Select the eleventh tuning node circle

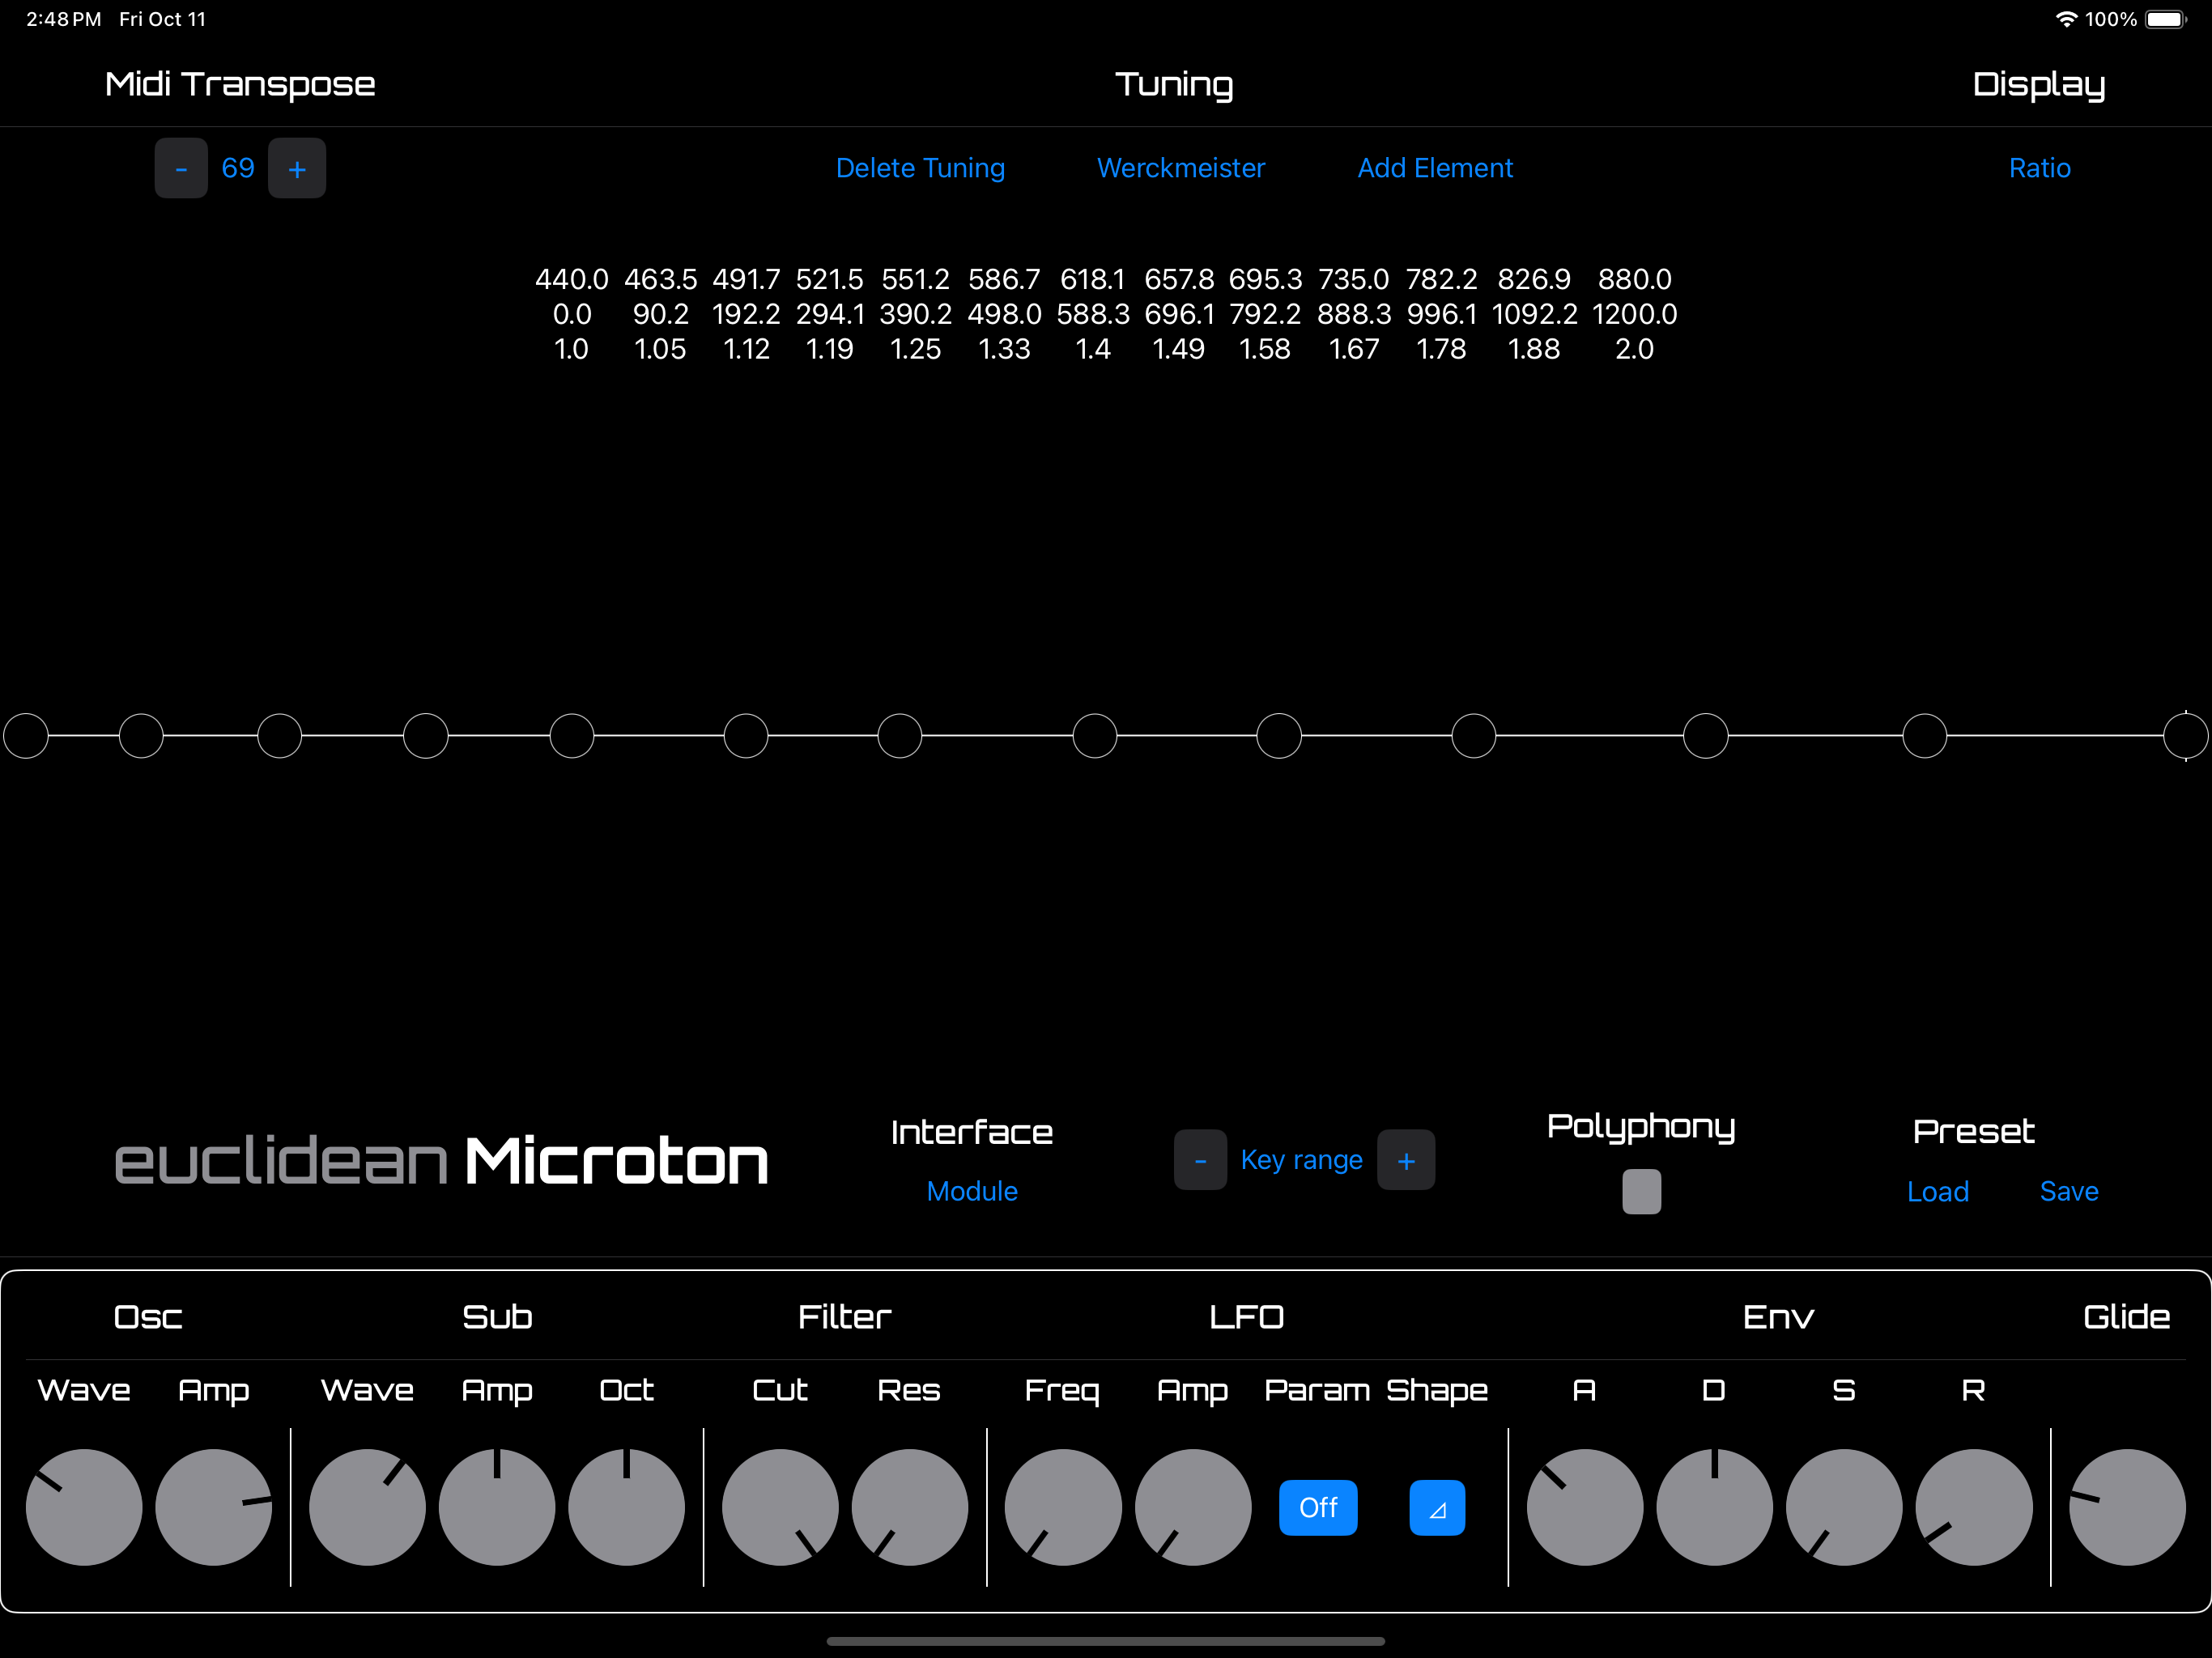coord(1706,736)
